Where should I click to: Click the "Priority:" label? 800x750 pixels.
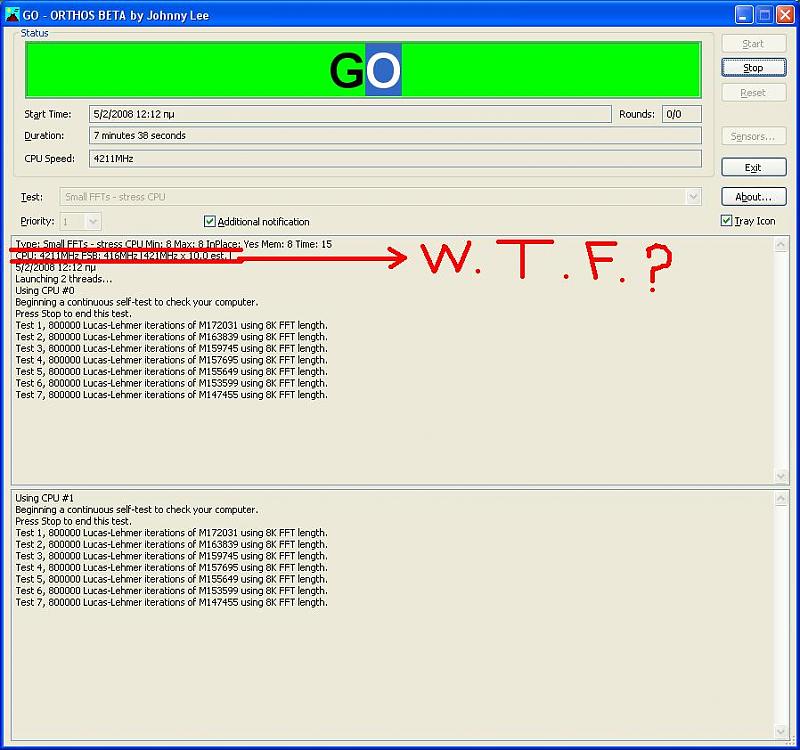[x=37, y=221]
